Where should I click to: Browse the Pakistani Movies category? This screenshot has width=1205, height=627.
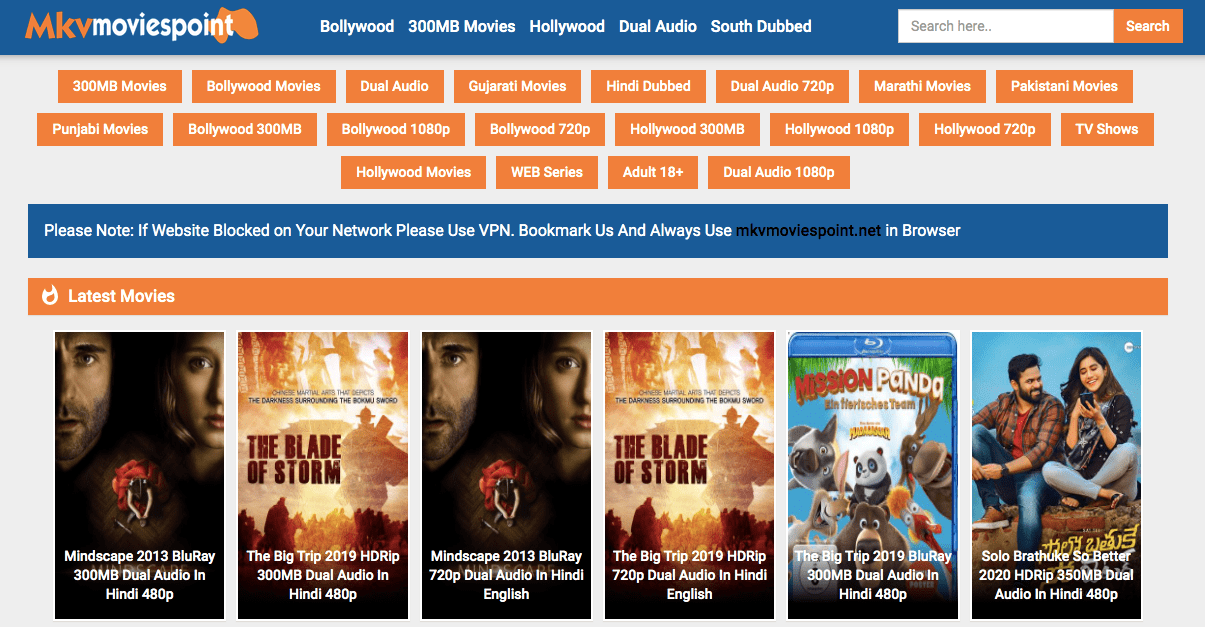(1064, 86)
